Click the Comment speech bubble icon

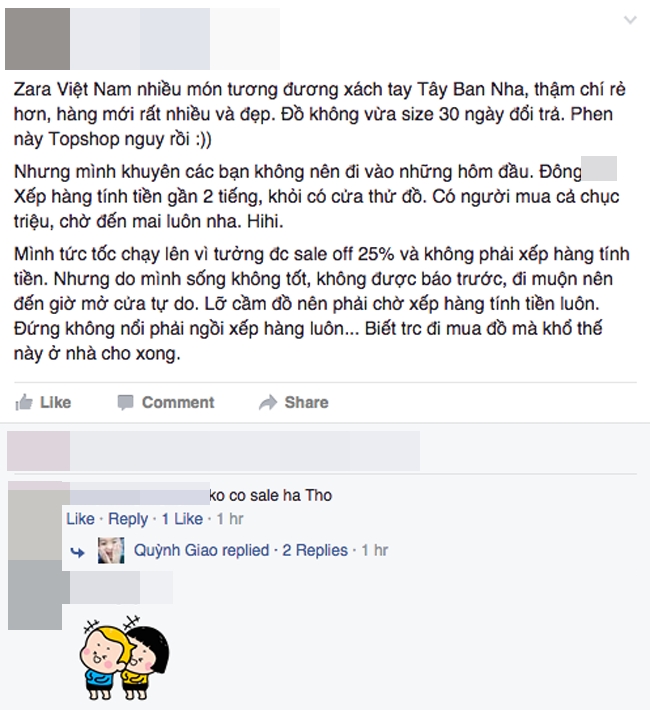[125, 402]
